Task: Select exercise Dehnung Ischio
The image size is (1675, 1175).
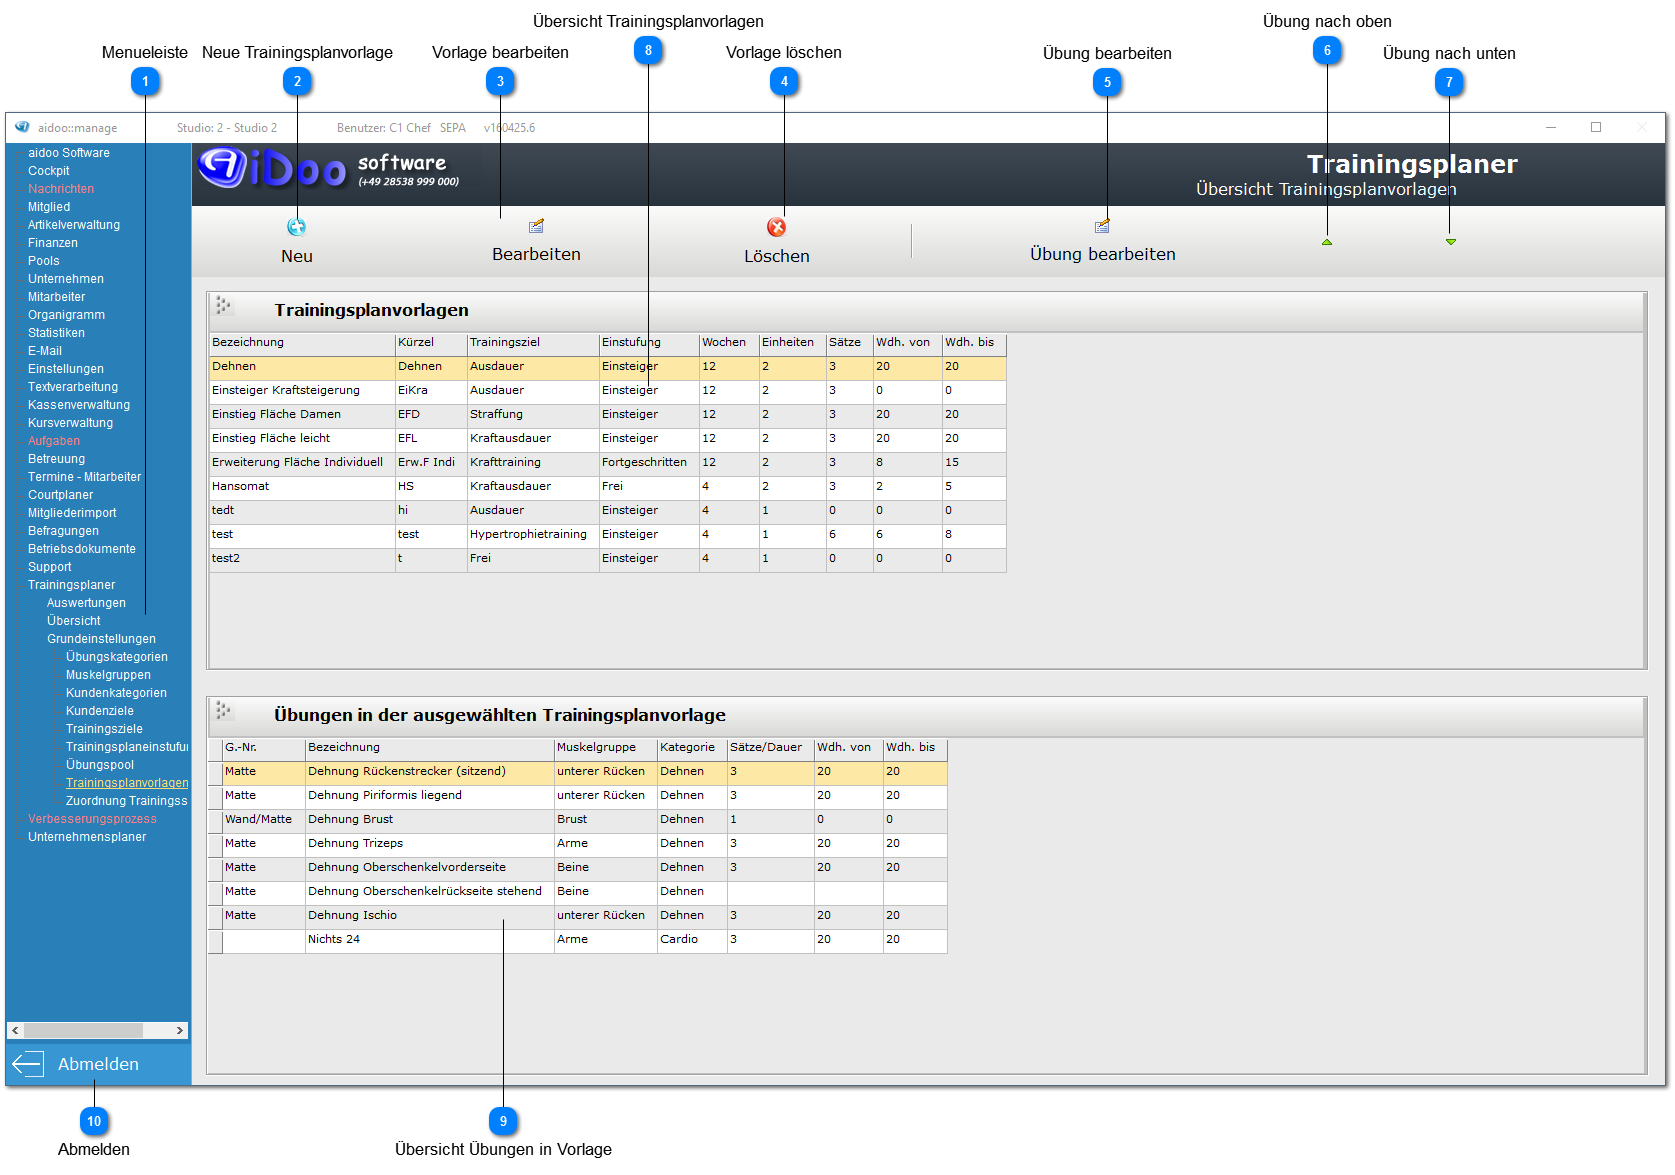Action: 578,916
